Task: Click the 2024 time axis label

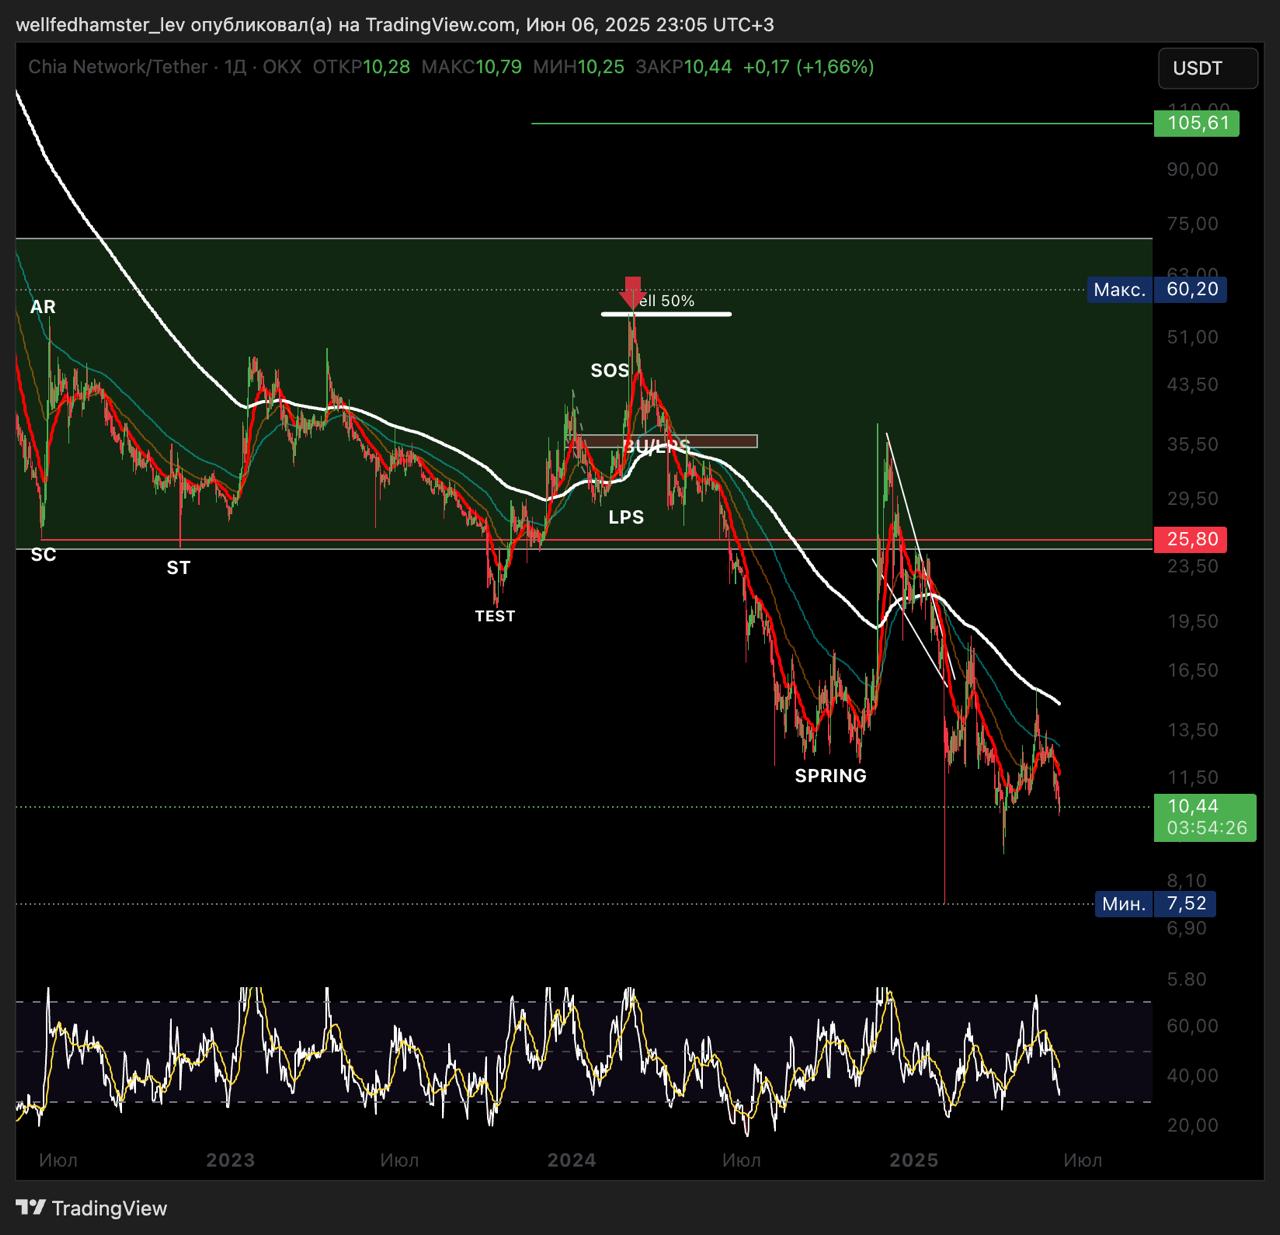Action: coord(572,1160)
